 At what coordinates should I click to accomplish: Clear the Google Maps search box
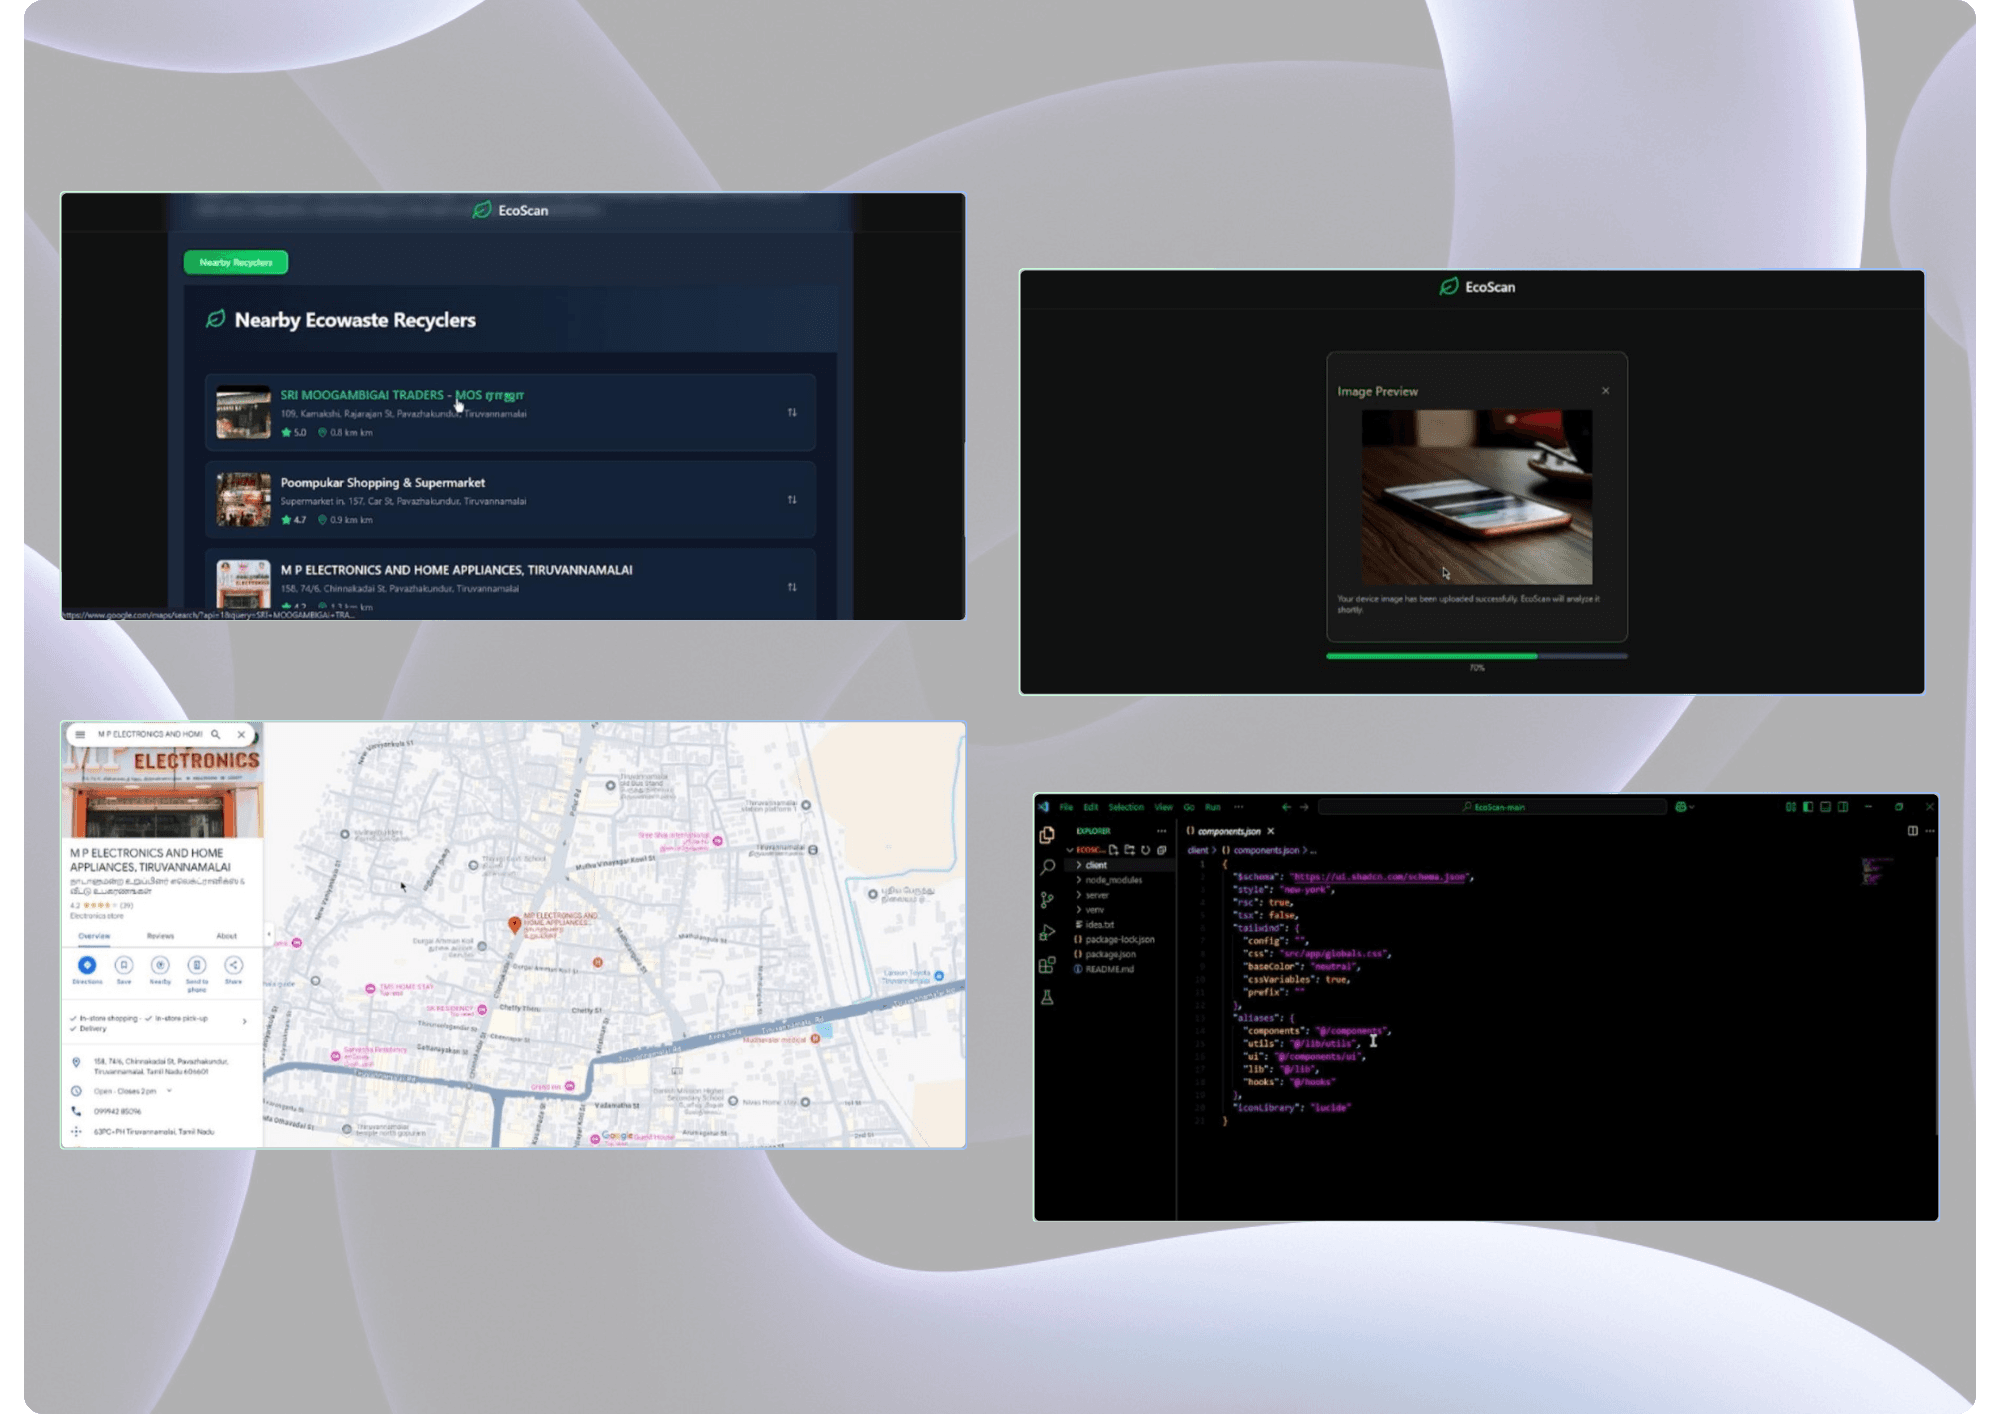tap(241, 734)
